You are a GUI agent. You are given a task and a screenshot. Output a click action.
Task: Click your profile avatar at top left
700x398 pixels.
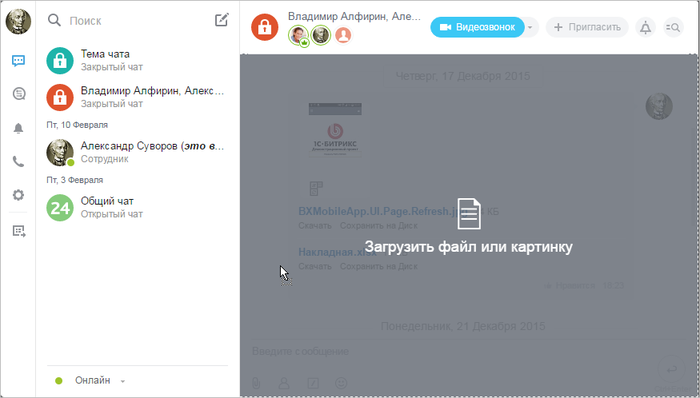(x=18, y=21)
